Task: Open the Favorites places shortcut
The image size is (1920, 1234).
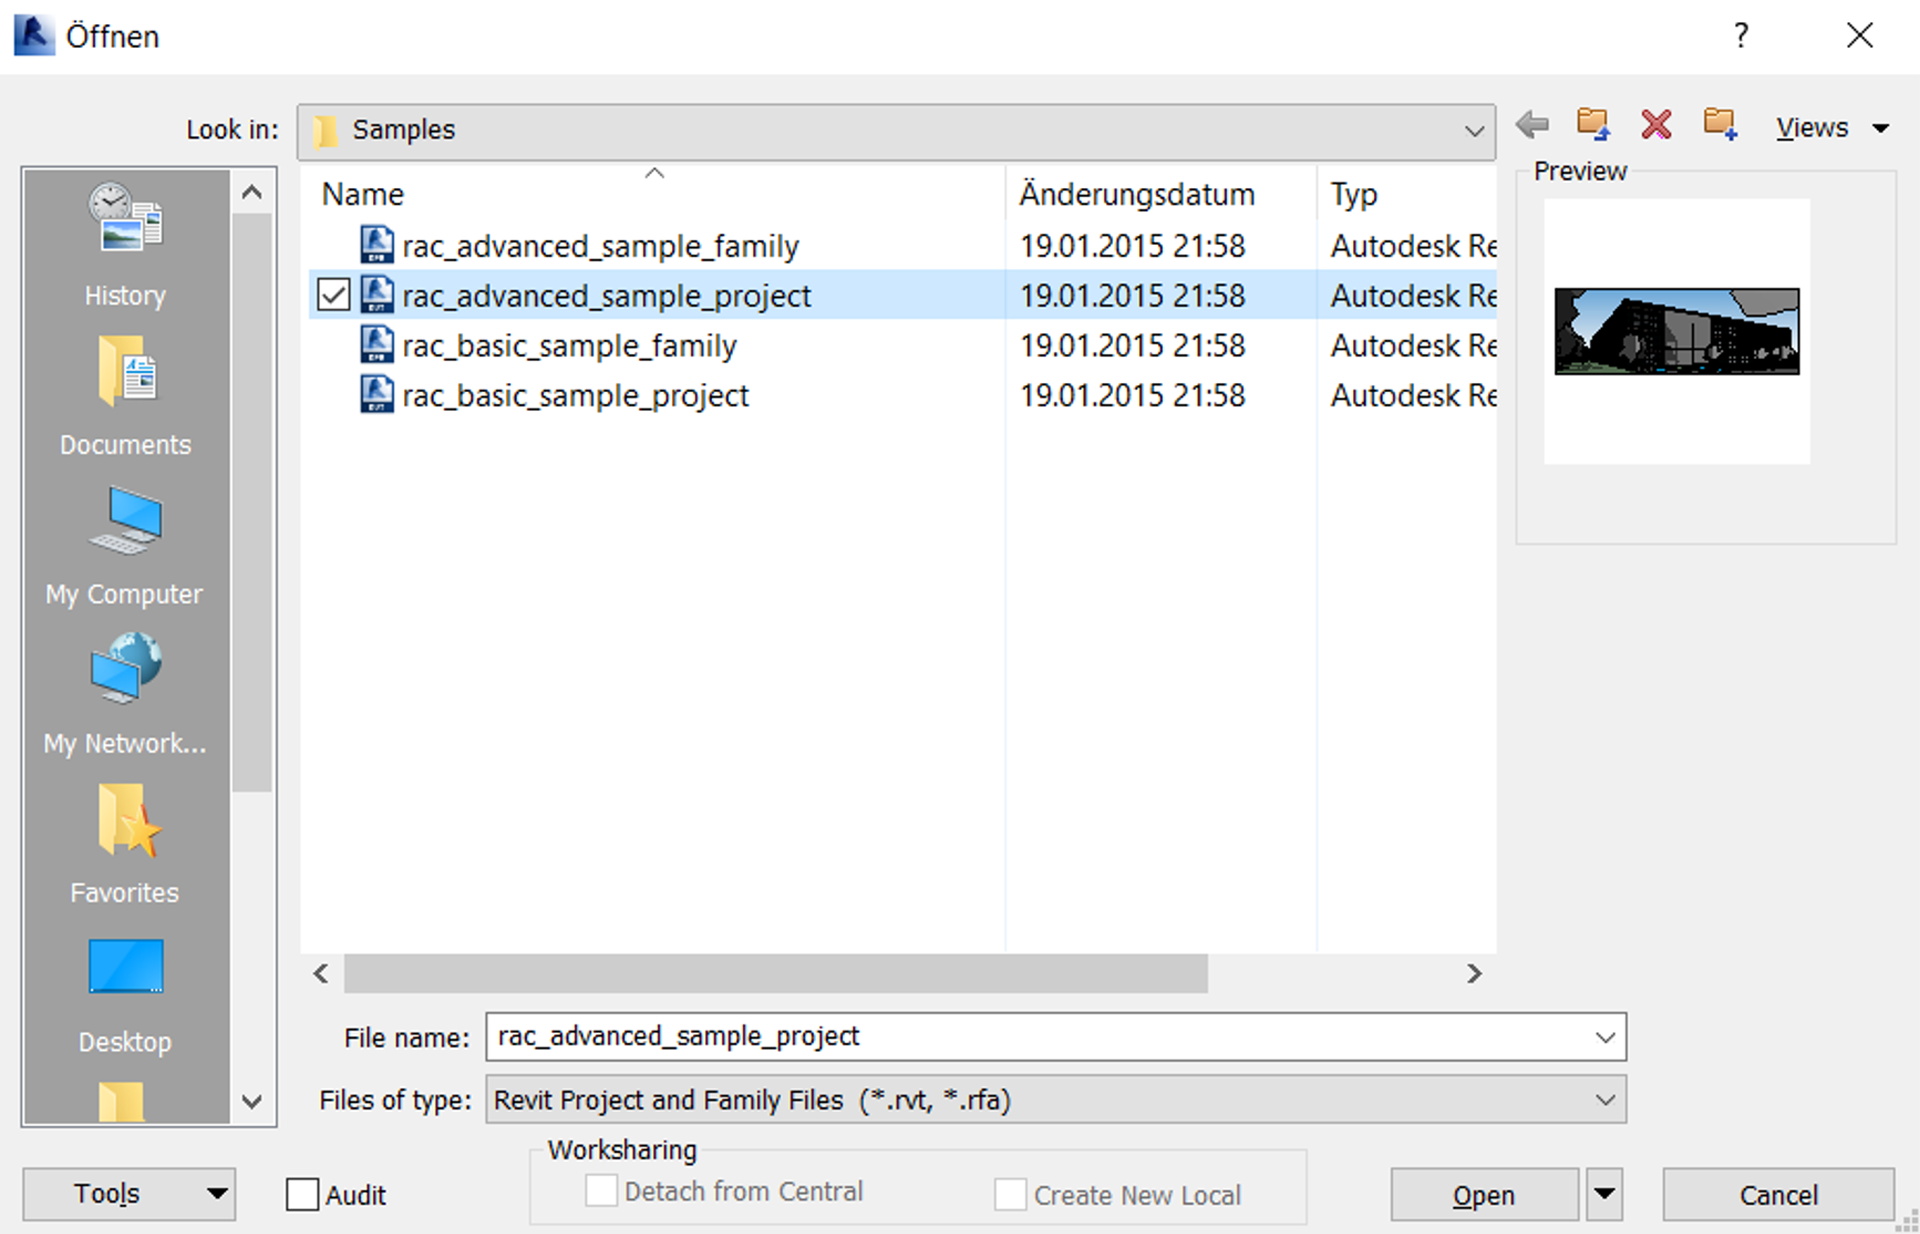Action: pyautogui.click(x=125, y=844)
